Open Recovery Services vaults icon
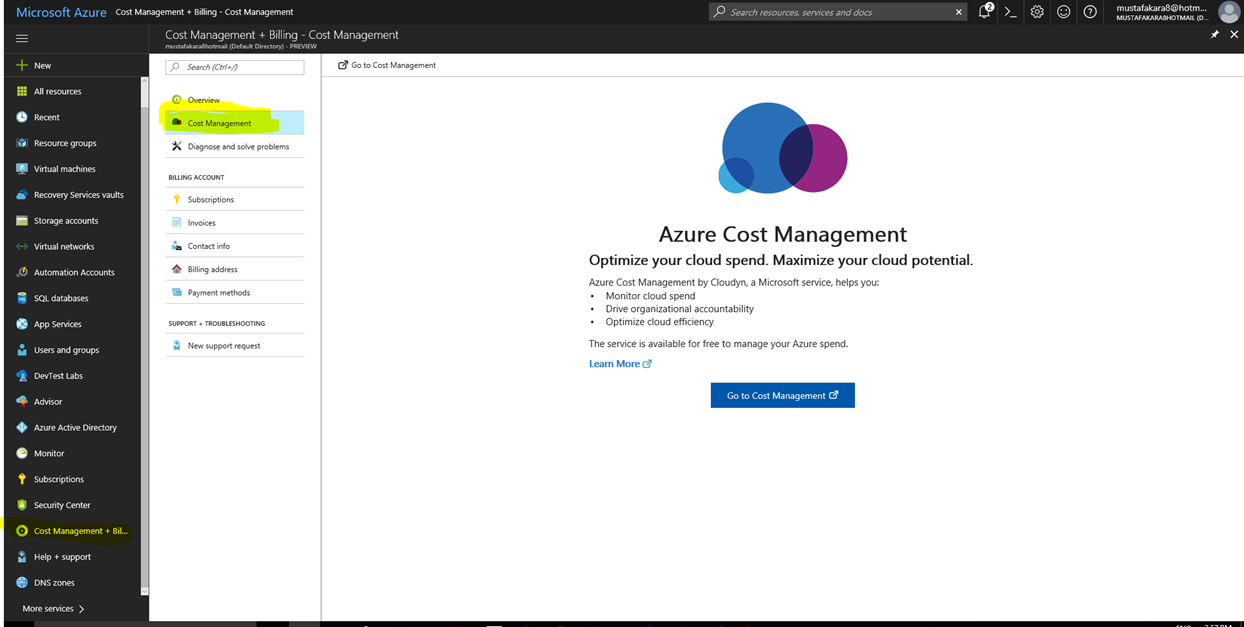This screenshot has width=1244, height=627. point(22,195)
